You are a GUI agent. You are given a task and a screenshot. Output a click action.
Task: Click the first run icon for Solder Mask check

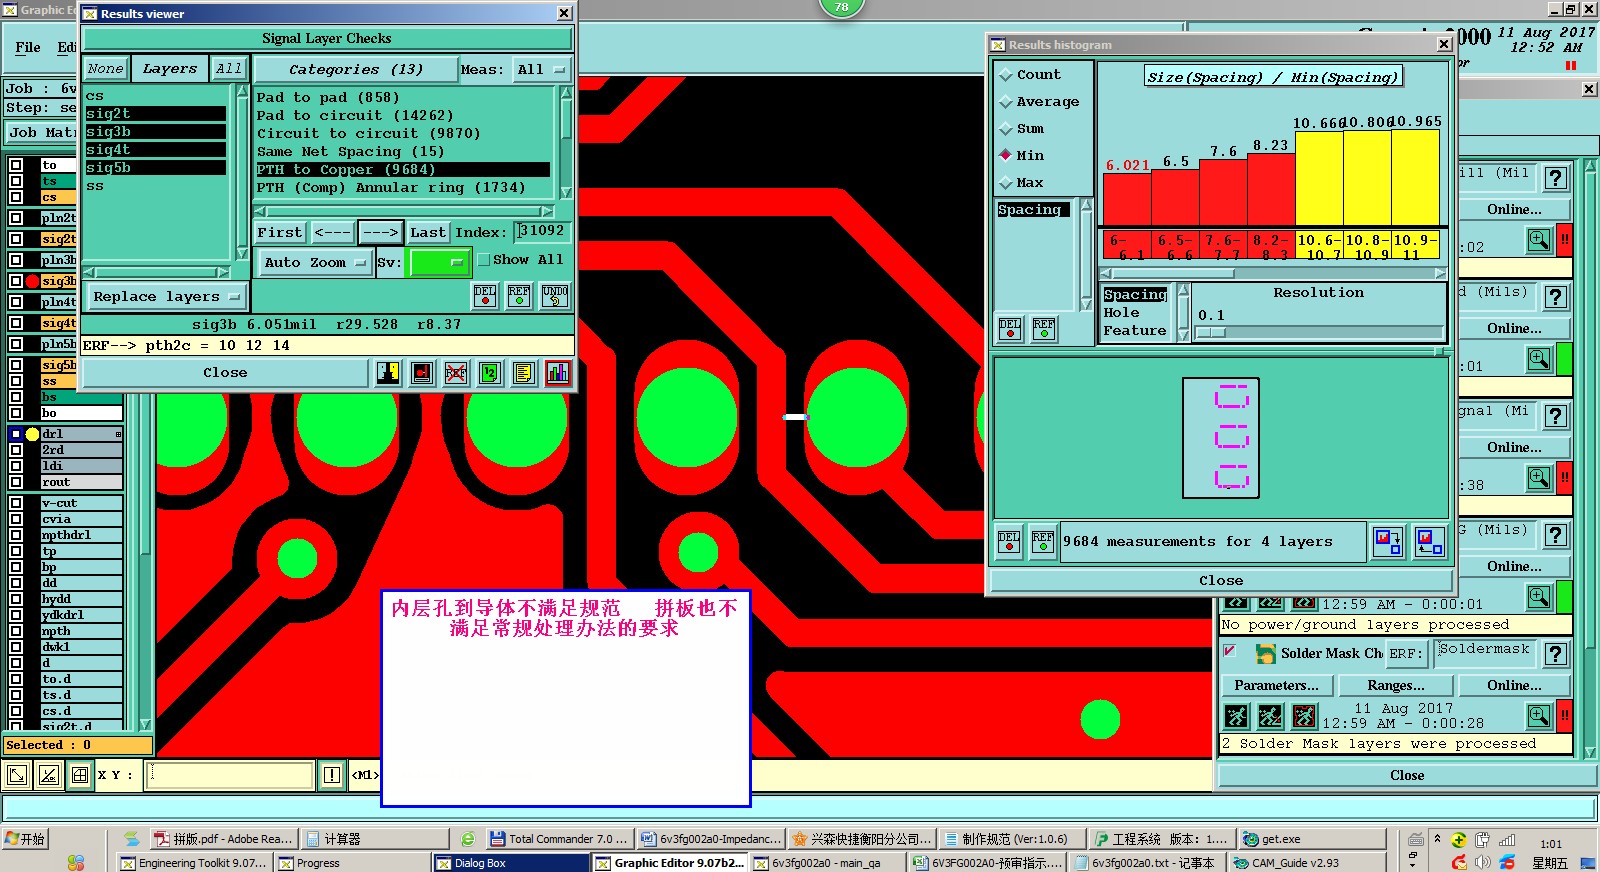tap(1237, 716)
